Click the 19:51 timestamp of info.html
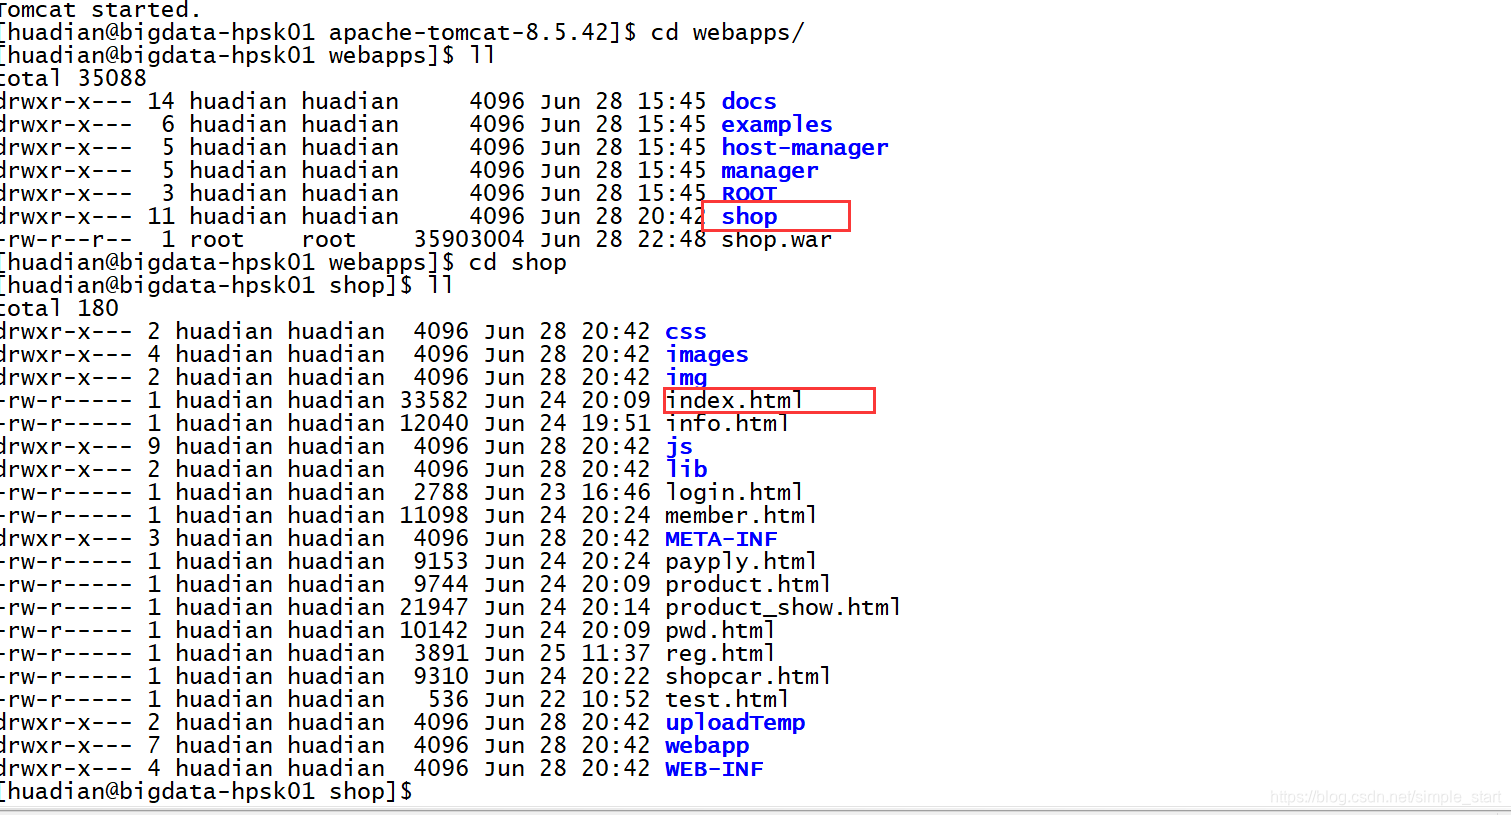 point(616,424)
